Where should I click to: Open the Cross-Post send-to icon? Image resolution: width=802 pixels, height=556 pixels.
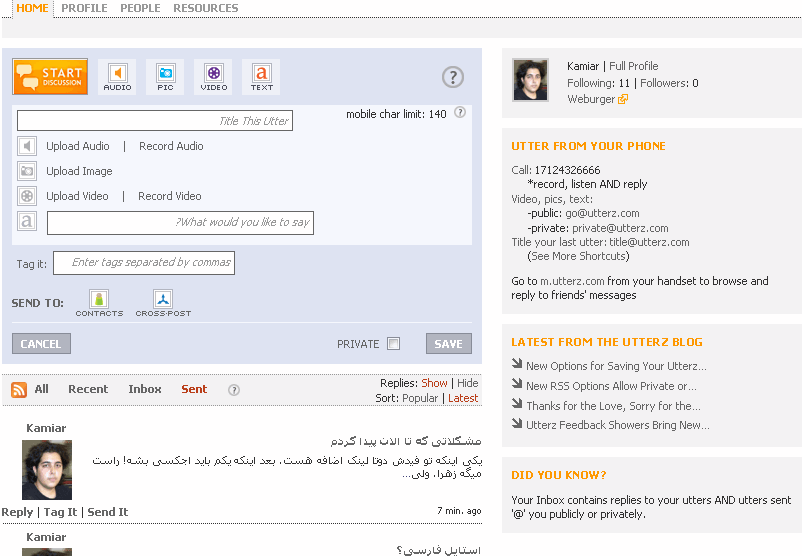163,303
